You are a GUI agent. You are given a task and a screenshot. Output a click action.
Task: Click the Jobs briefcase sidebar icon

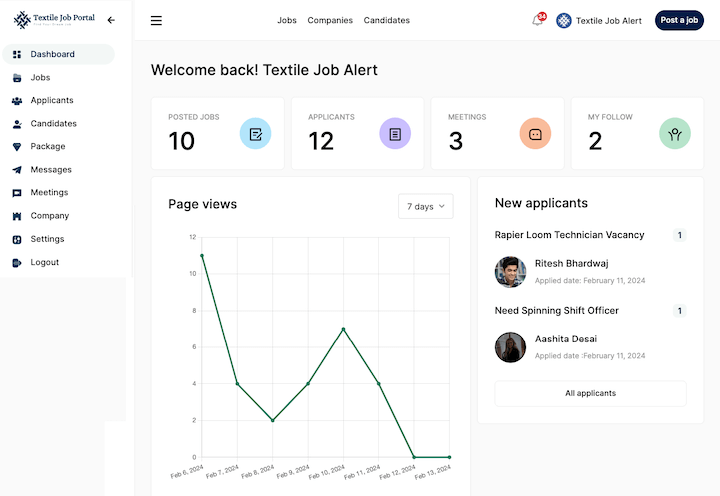tap(17, 78)
